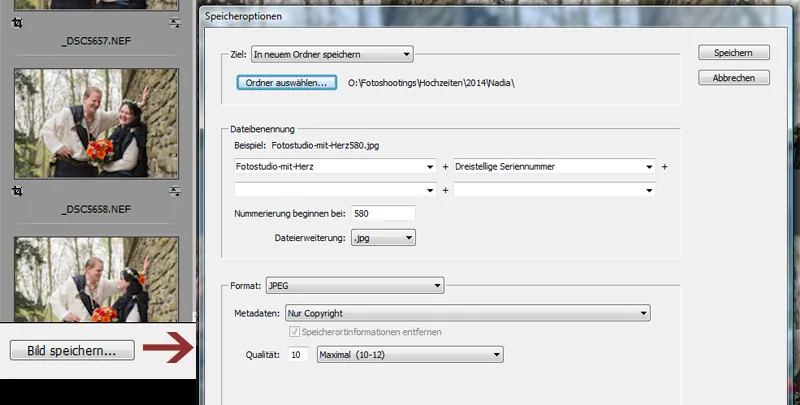Image resolution: width=800 pixels, height=405 pixels.
Task: Toggle Speicherortinformationen entfernen checkbox
Action: tap(294, 332)
